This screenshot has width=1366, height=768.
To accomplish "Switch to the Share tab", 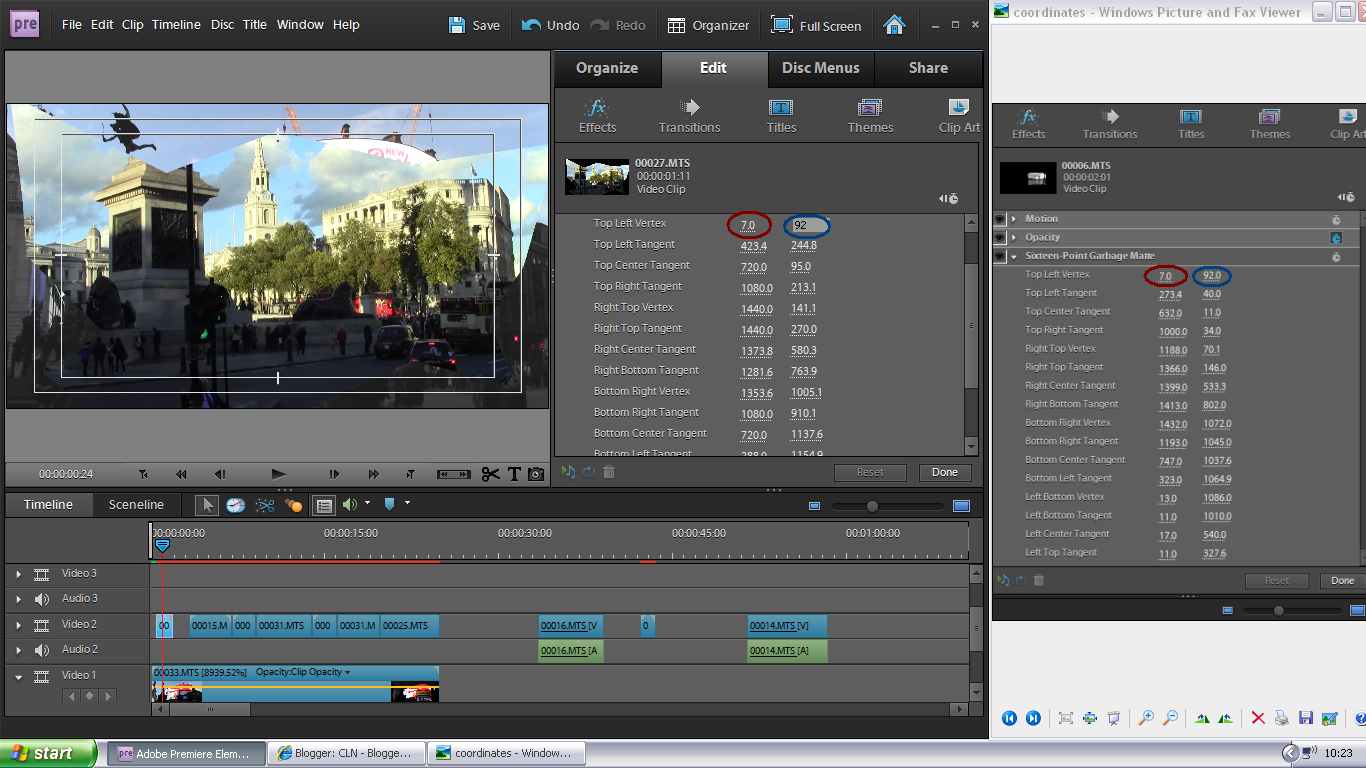I will point(928,68).
